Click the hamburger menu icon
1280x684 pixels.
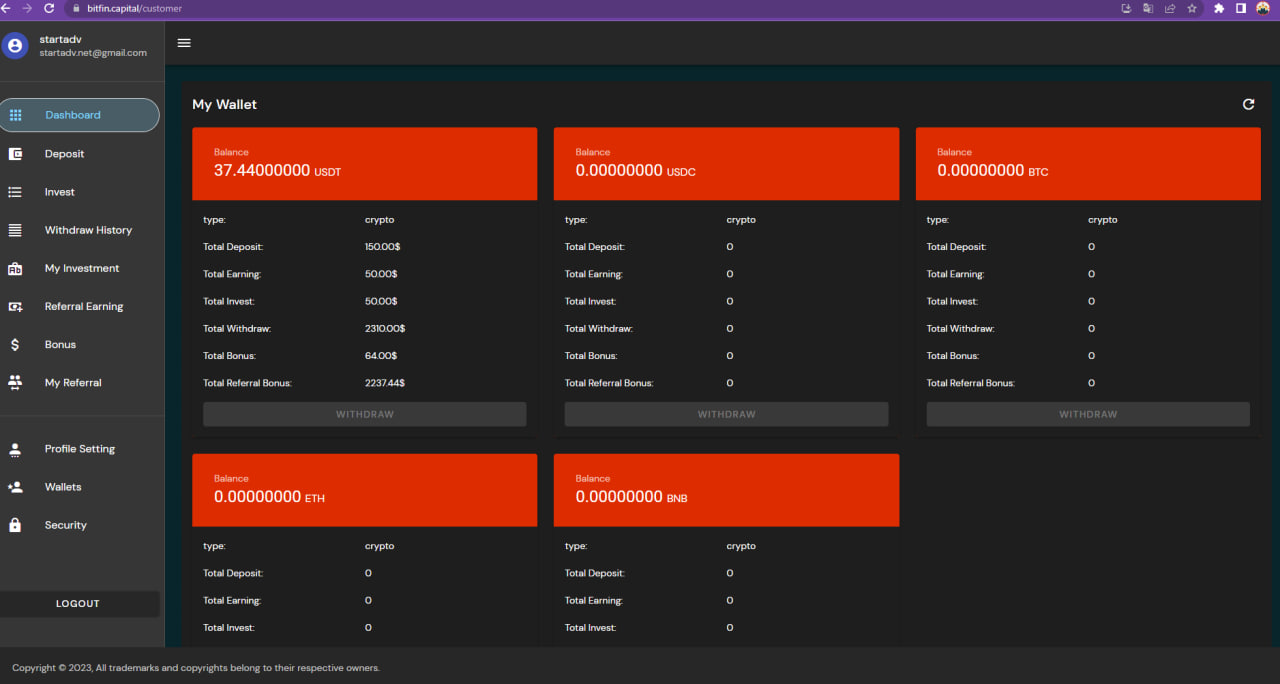coord(184,43)
